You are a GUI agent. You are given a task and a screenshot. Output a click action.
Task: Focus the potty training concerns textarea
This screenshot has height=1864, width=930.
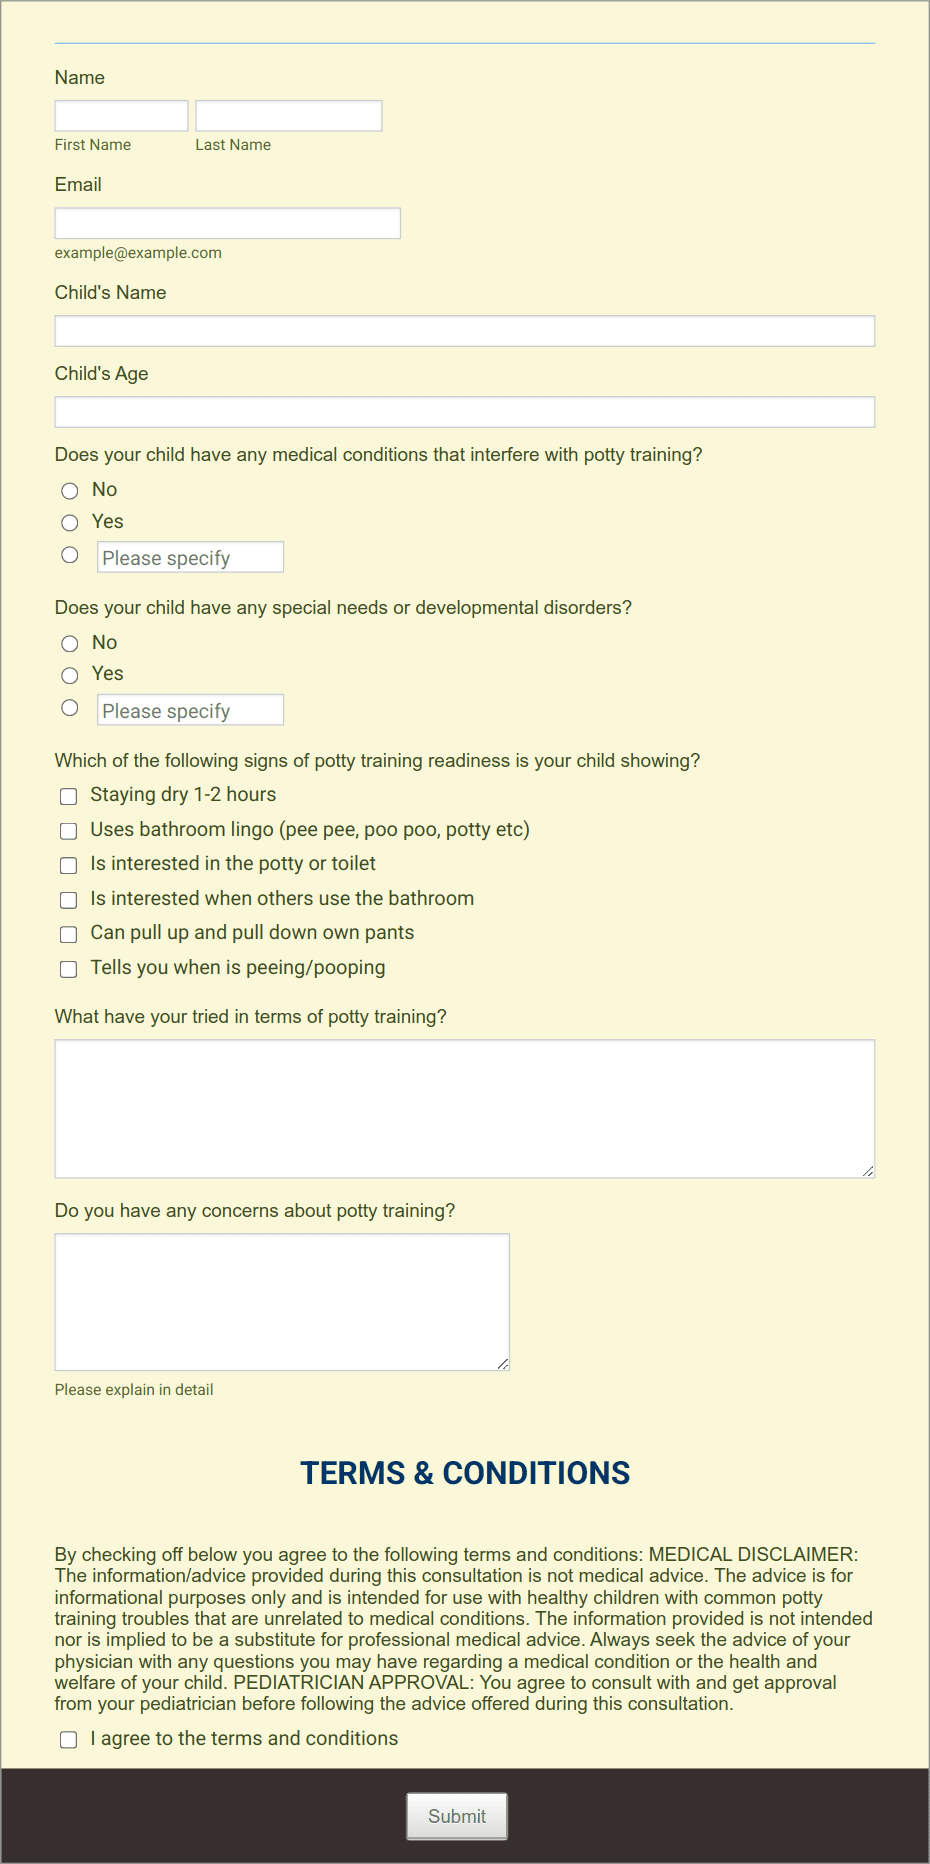282,1302
